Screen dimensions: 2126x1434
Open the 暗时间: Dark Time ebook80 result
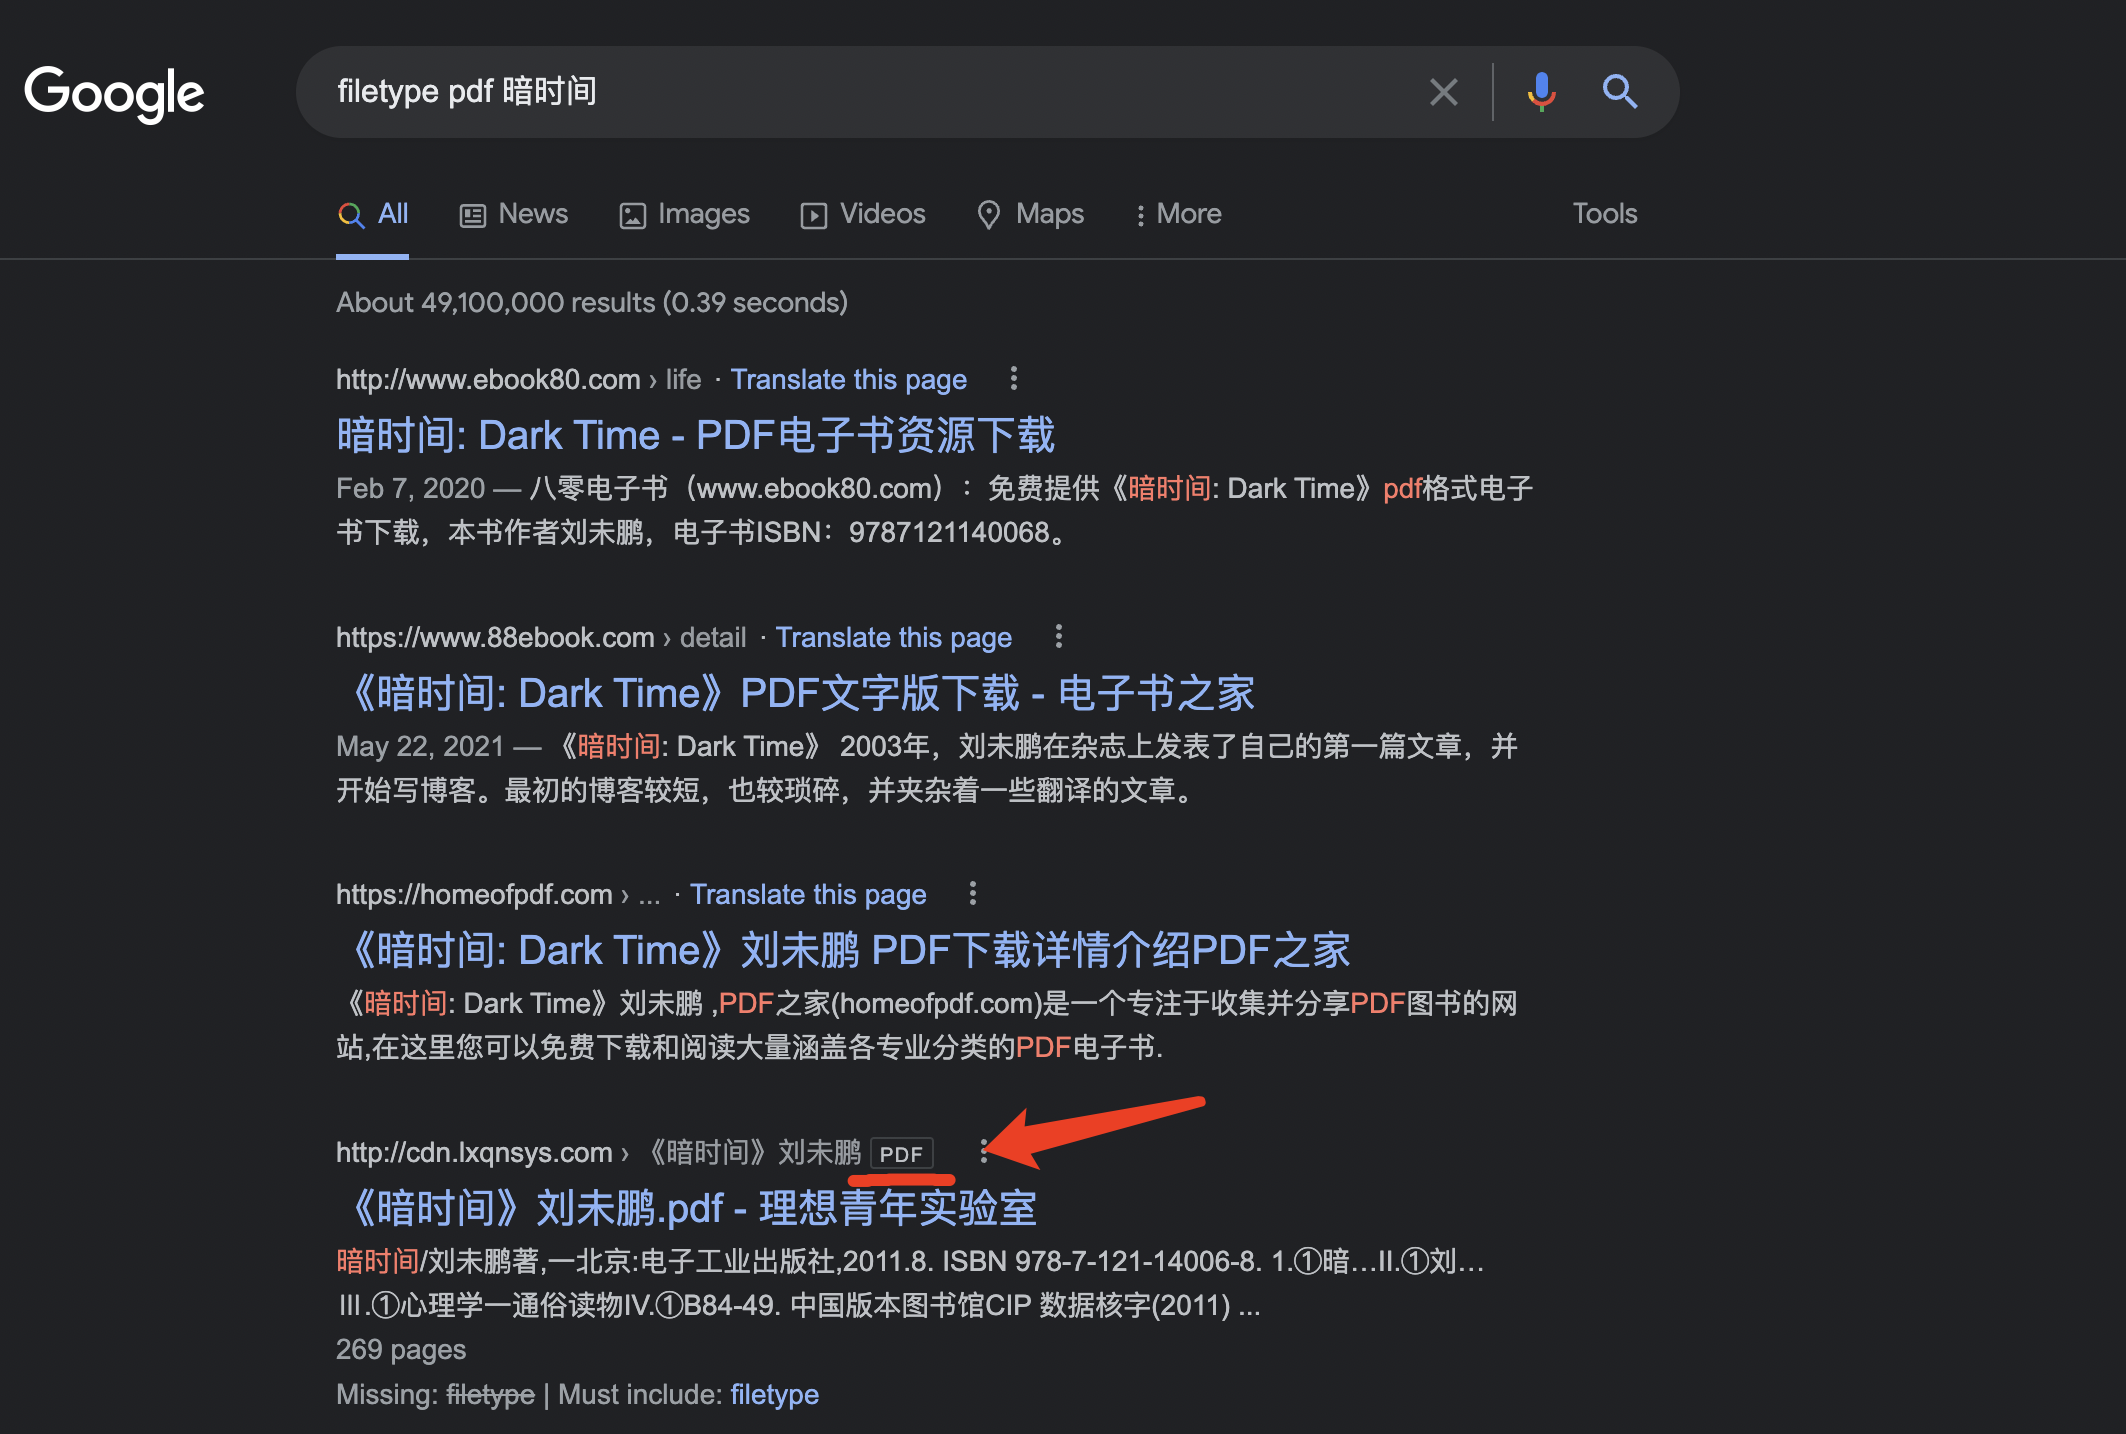[695, 434]
